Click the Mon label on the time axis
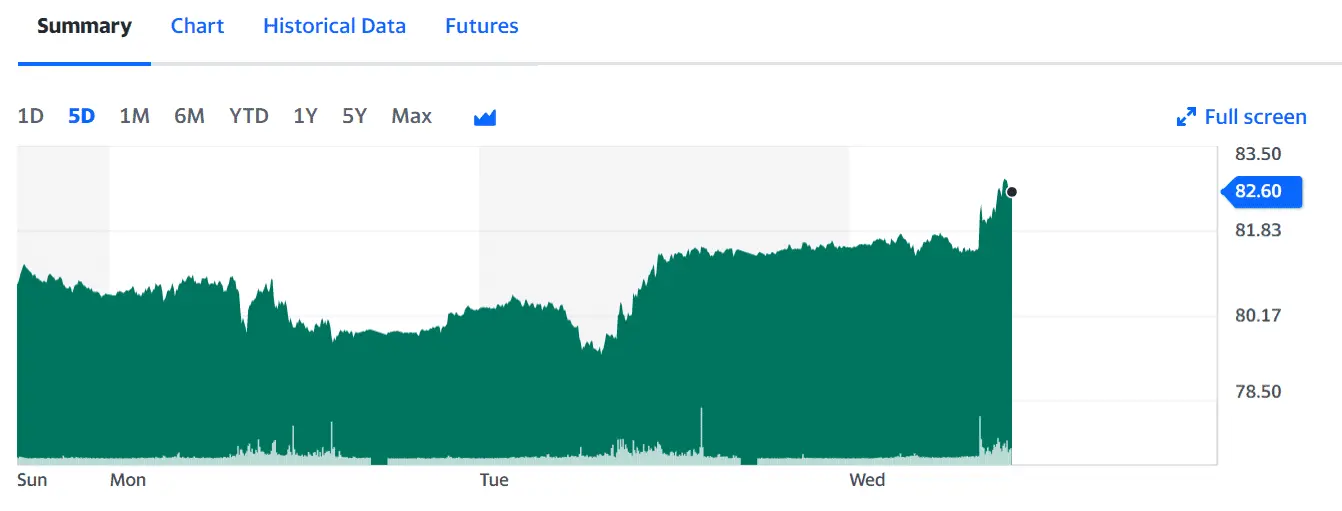 [128, 480]
